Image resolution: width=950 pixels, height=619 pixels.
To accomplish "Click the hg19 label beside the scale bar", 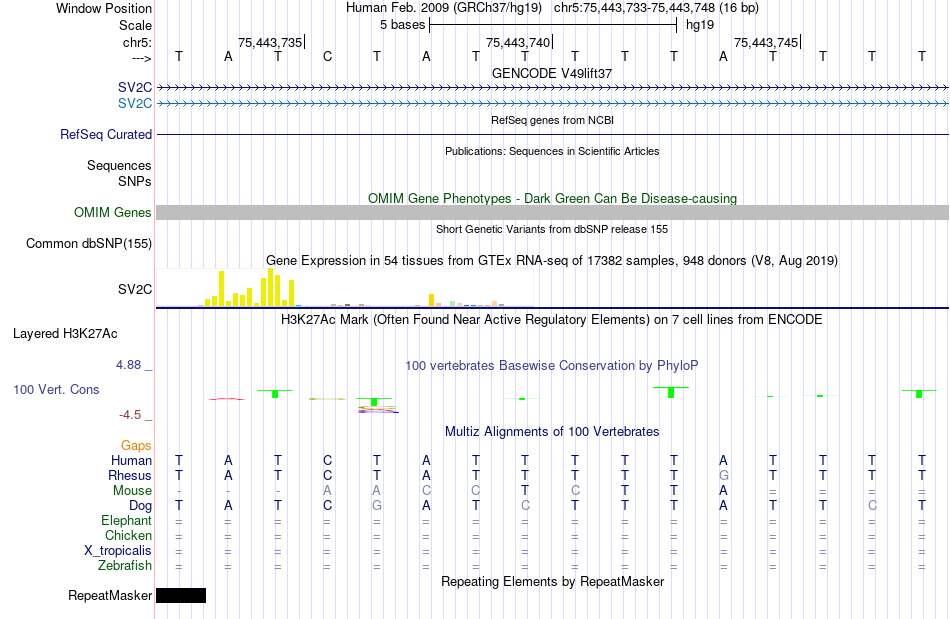I will pos(700,25).
